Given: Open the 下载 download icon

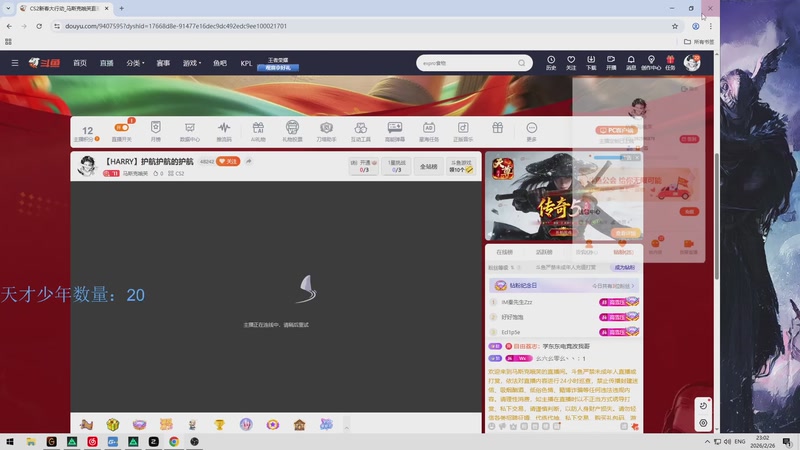Looking at the screenshot, I should click(591, 63).
